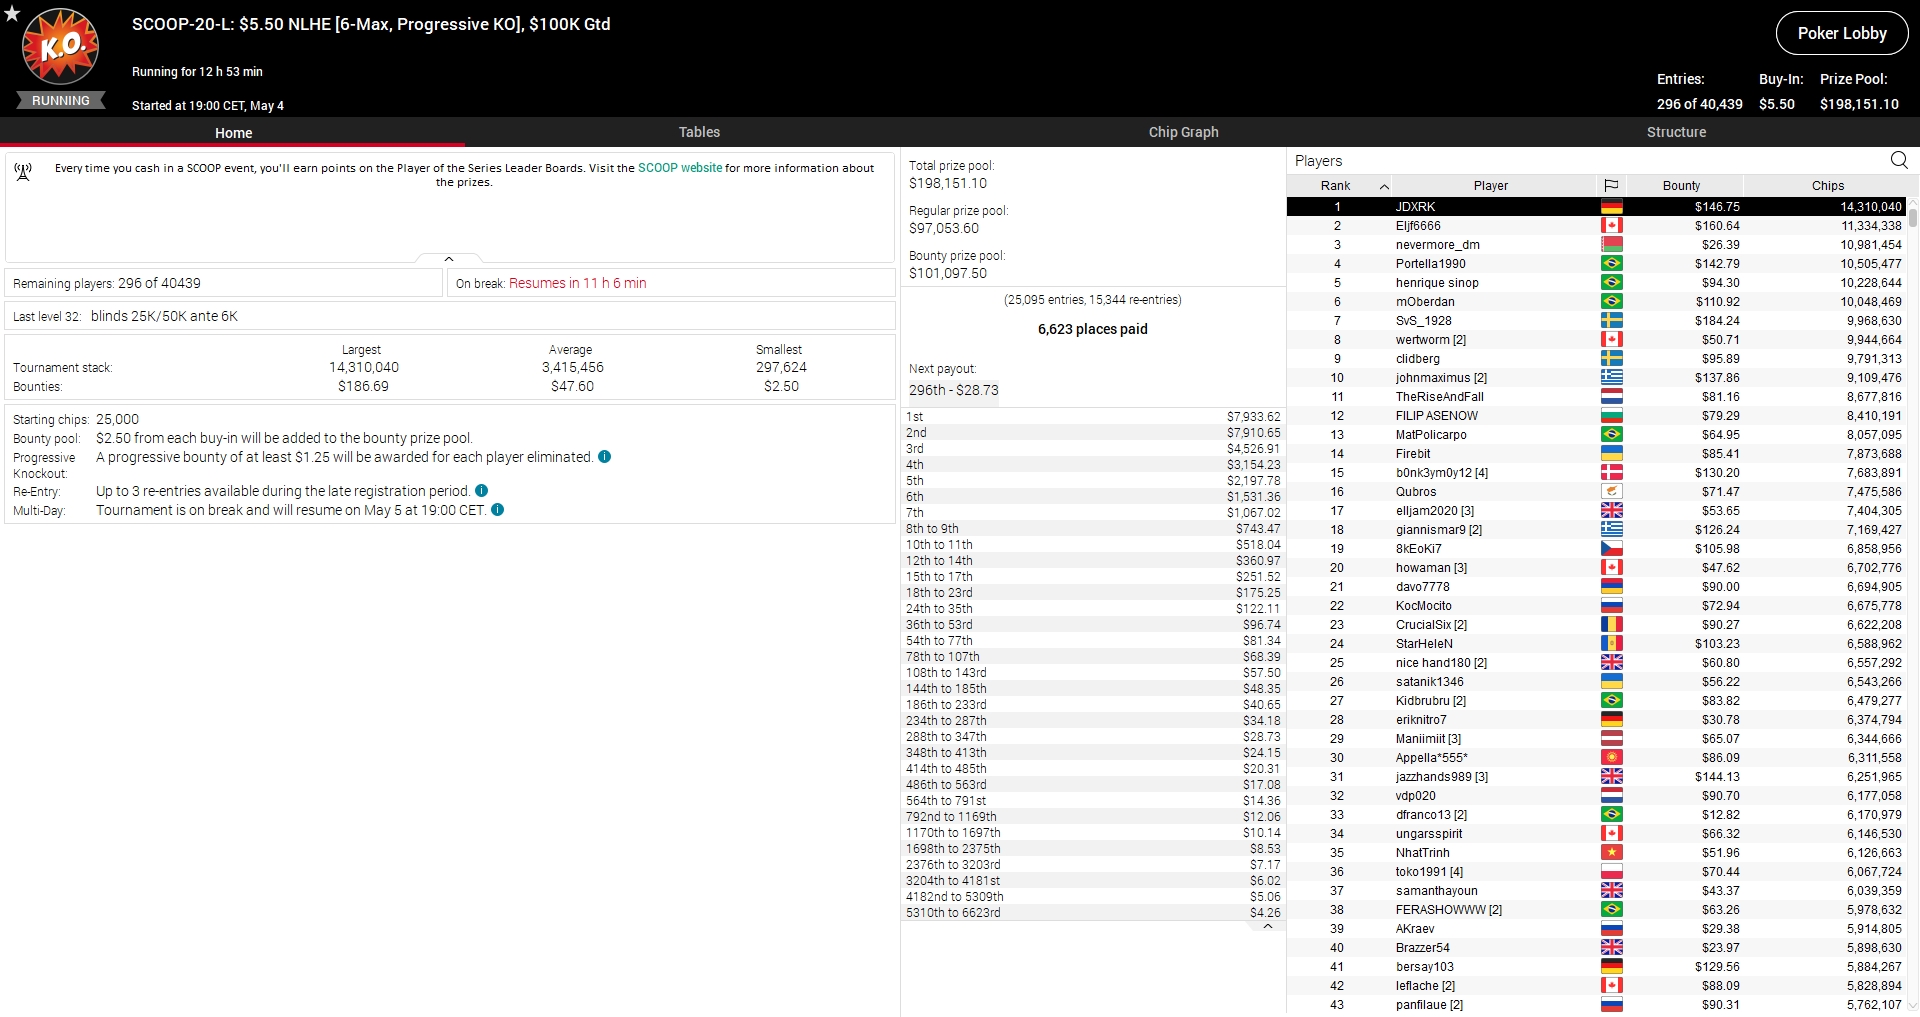Image resolution: width=1920 pixels, height=1017 pixels.
Task: Switch to the Home tab
Action: click(233, 132)
